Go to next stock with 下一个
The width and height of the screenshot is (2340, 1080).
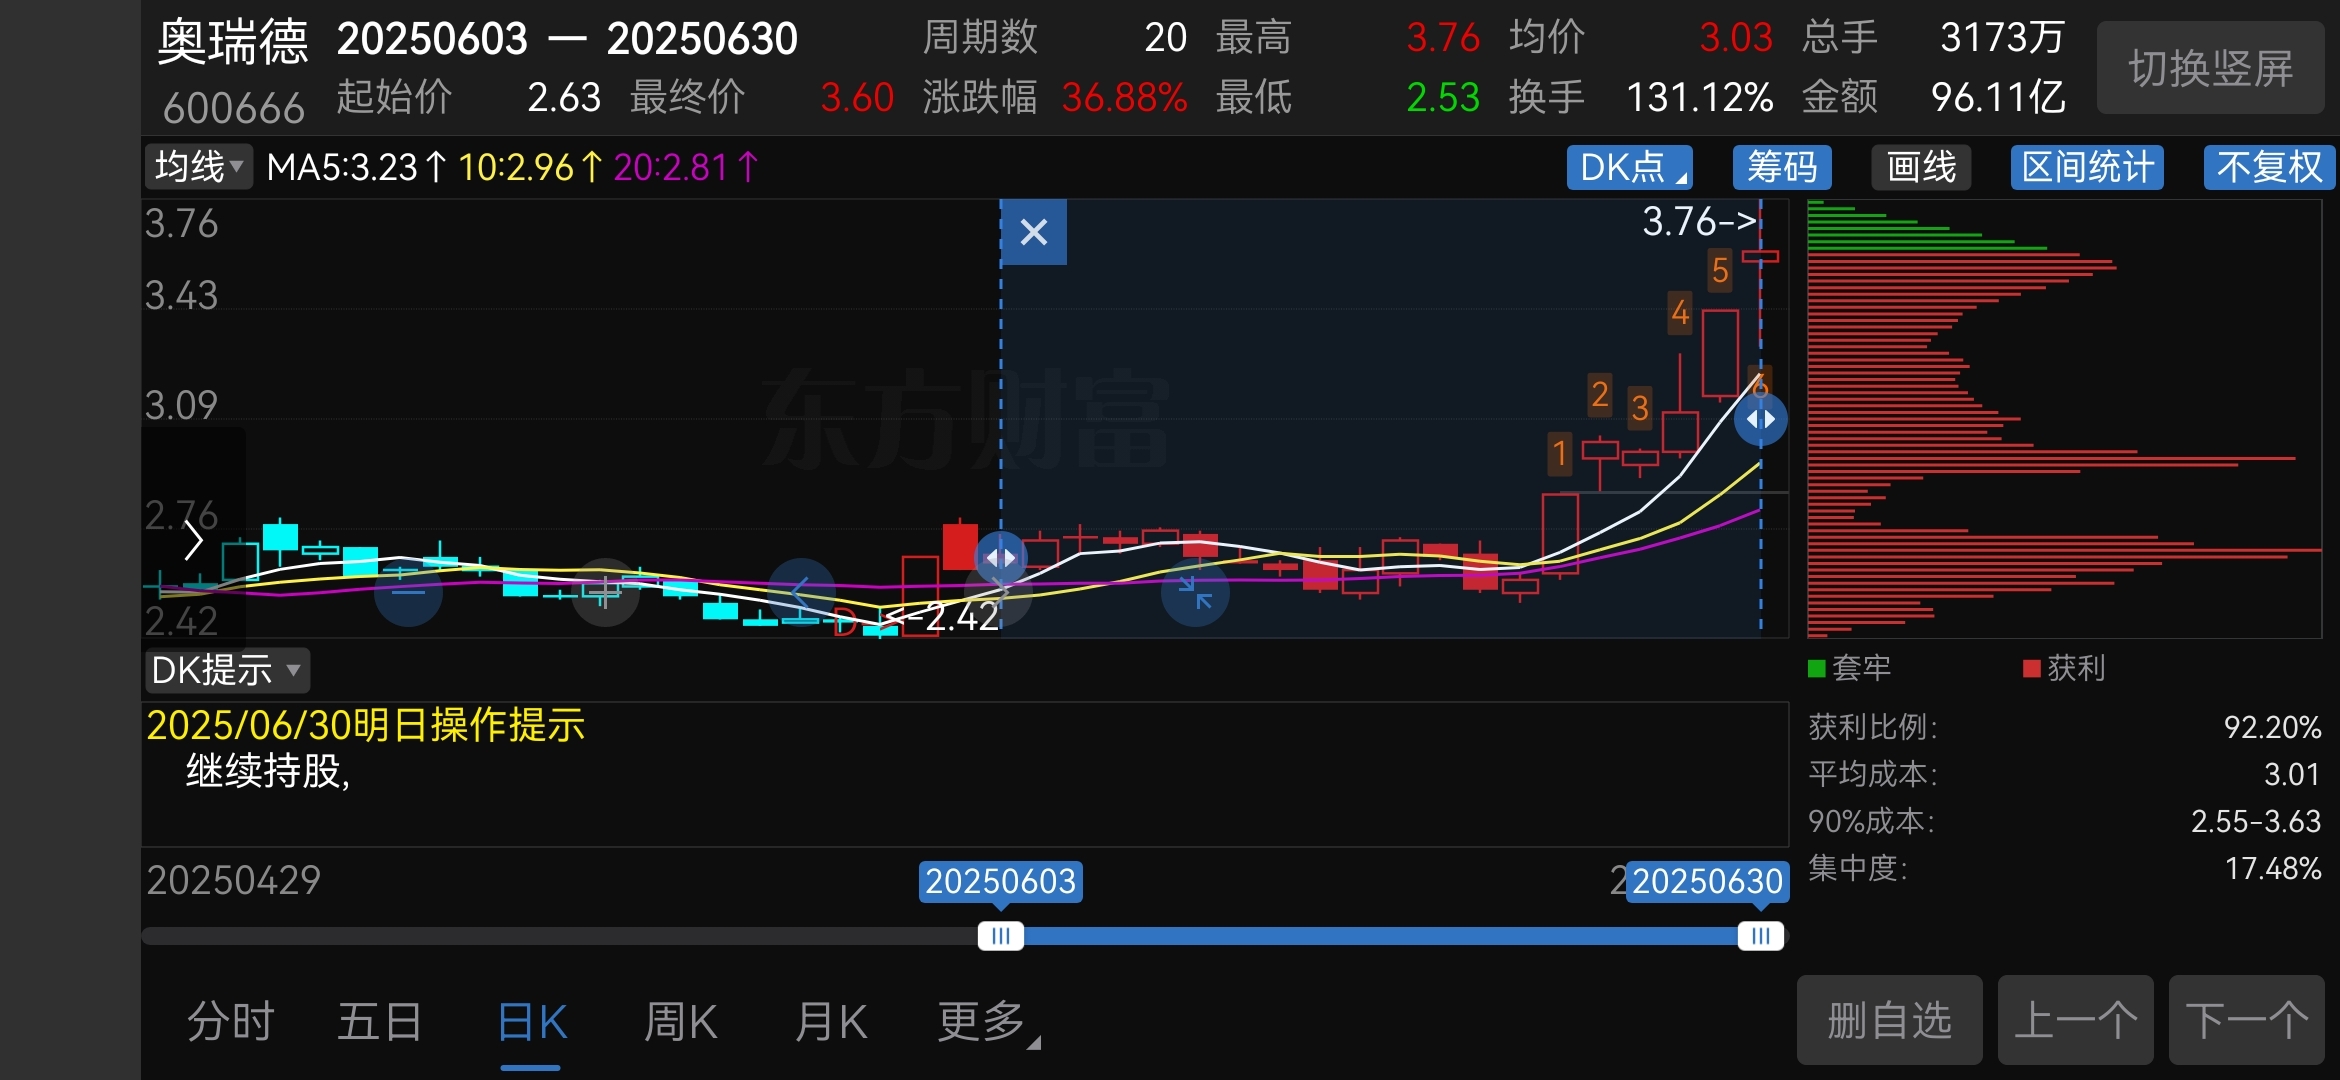point(2247,1020)
